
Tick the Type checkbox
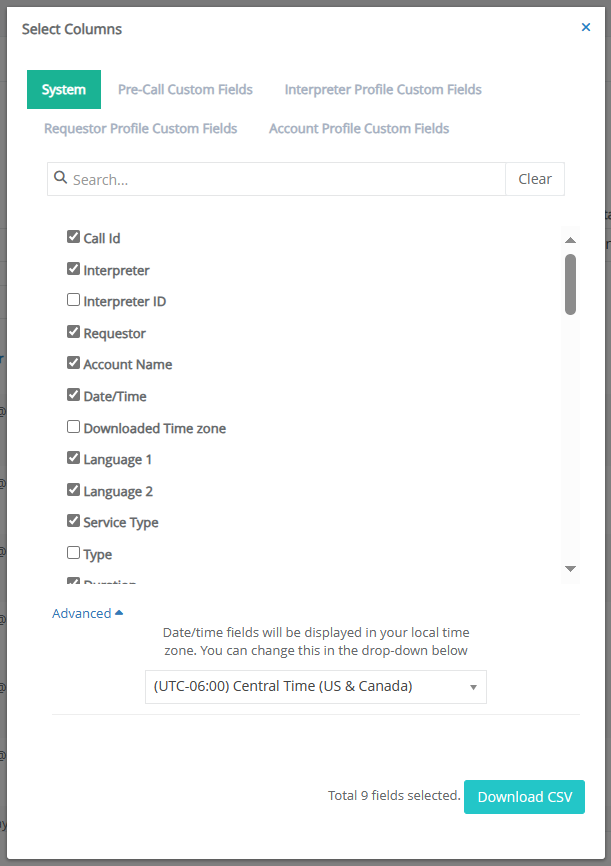[x=73, y=553]
